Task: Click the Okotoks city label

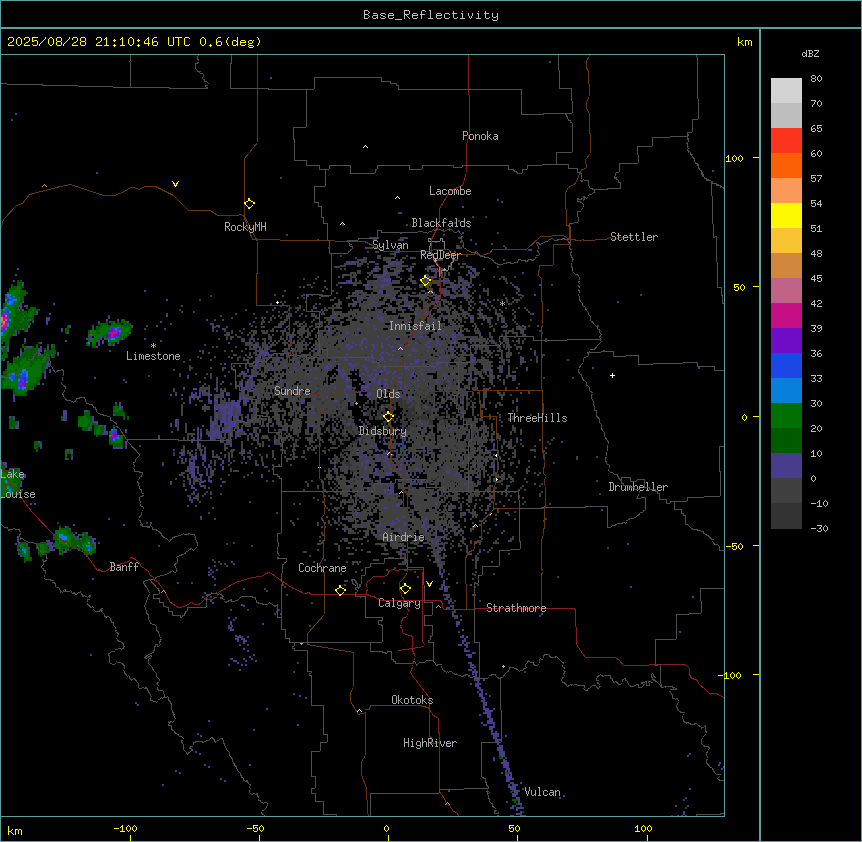Action: 412,700
